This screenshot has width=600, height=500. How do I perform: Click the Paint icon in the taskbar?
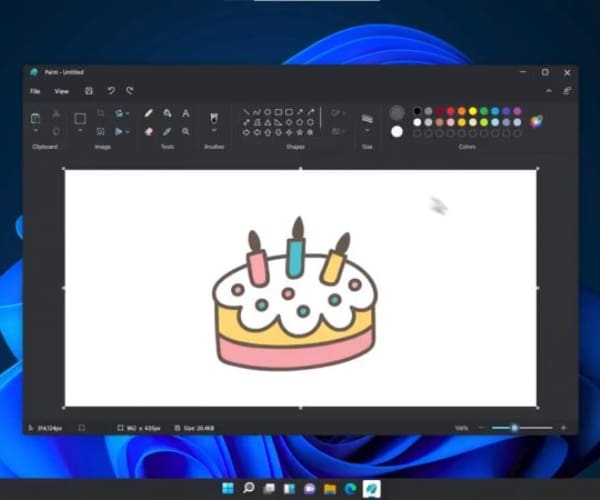coord(371,489)
